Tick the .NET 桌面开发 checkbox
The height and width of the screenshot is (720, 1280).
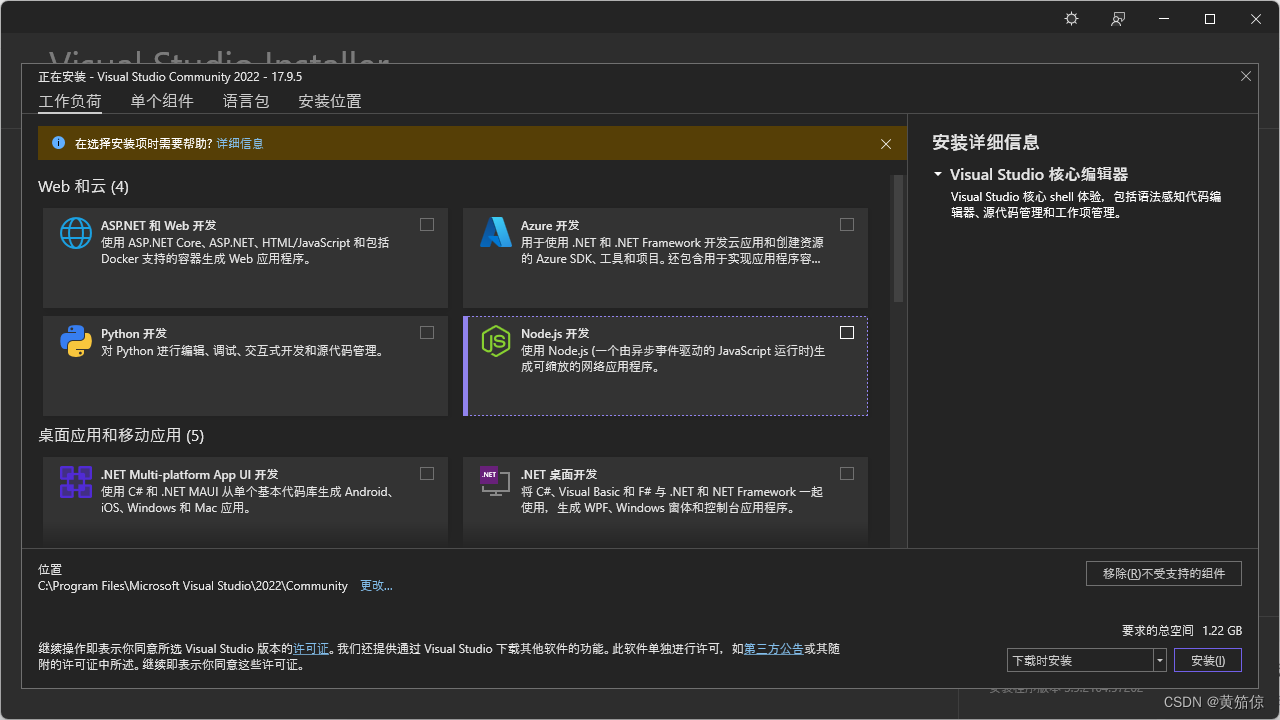pos(847,473)
